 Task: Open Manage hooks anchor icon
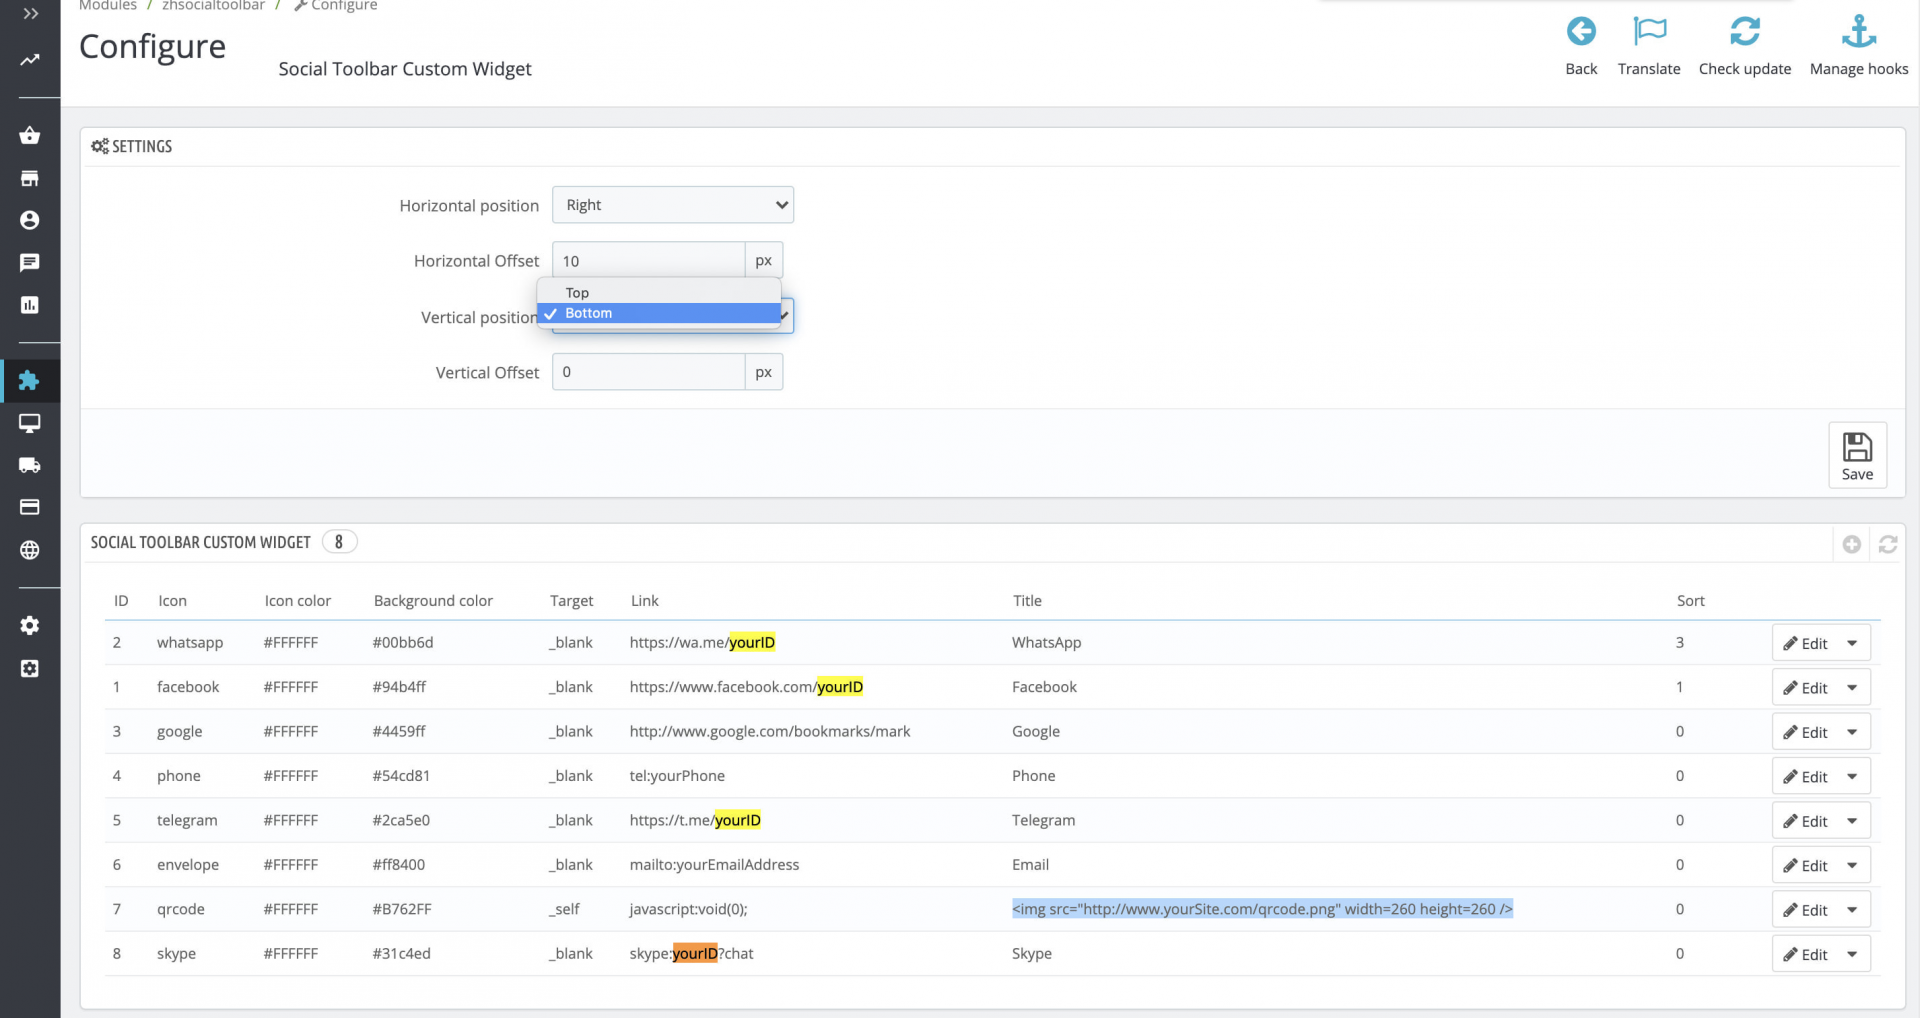(1859, 32)
